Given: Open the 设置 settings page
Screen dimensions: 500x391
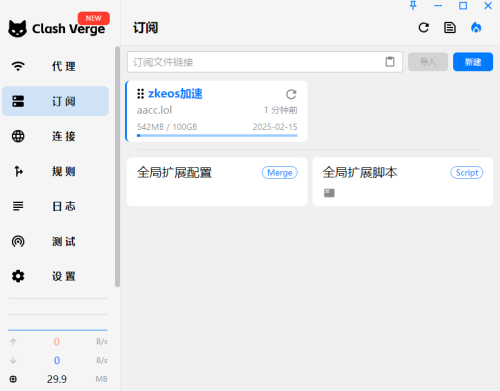Looking at the screenshot, I should pyautogui.click(x=55, y=276).
